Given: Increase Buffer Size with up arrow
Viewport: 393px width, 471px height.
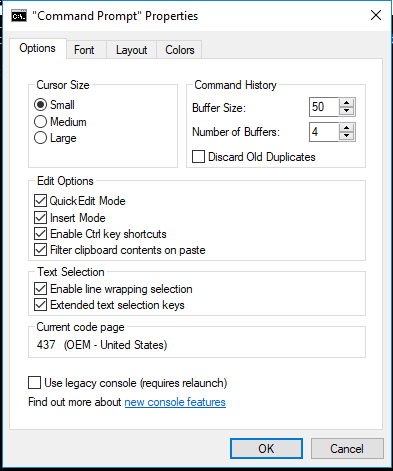Looking at the screenshot, I should (347, 103).
